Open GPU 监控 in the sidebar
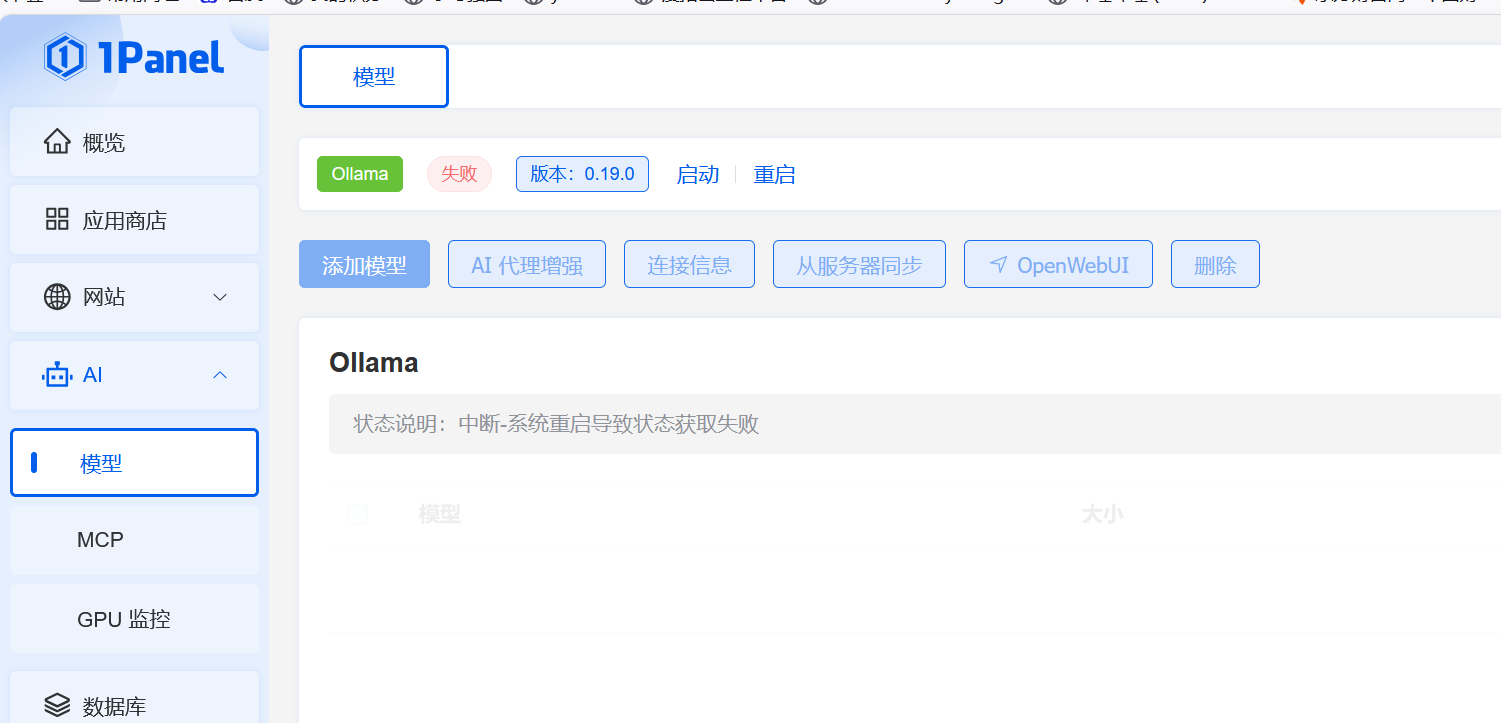This screenshot has width=1501, height=723. point(124,619)
